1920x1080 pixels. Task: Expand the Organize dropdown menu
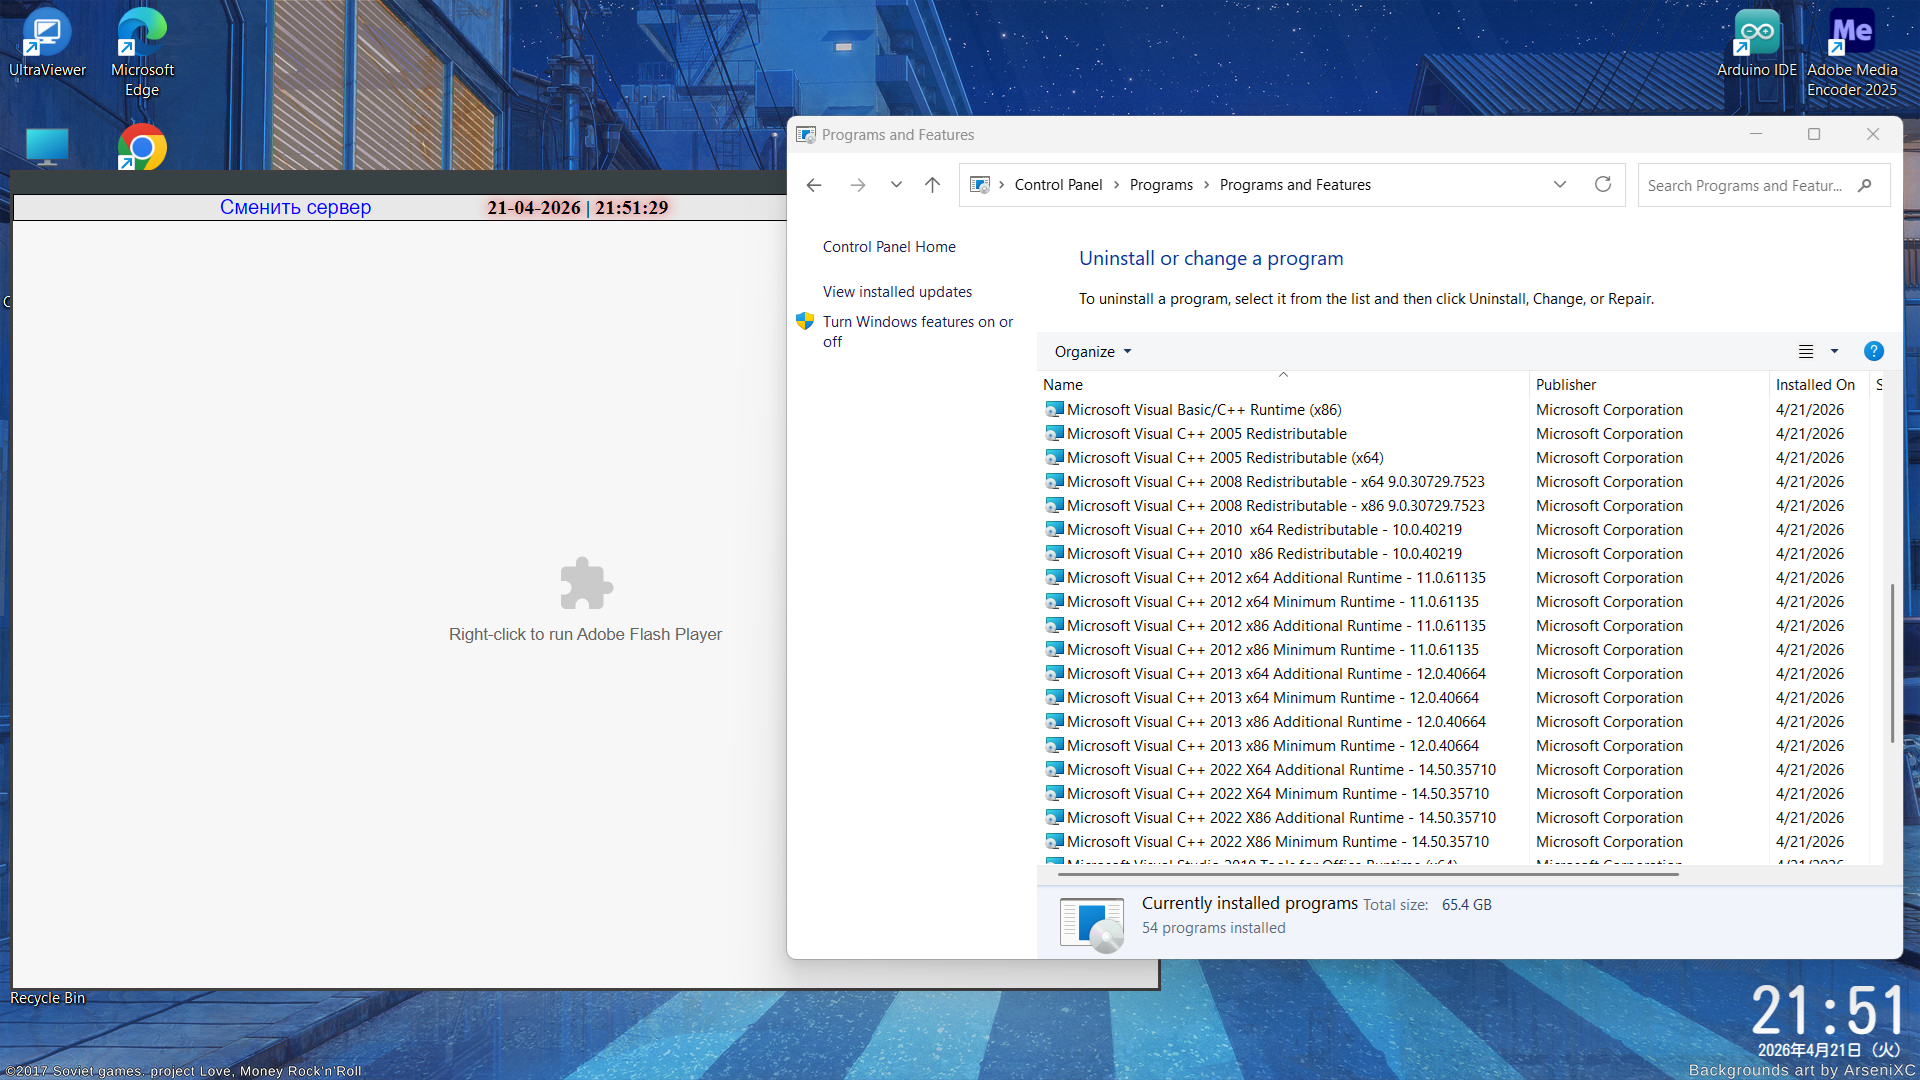point(1092,352)
